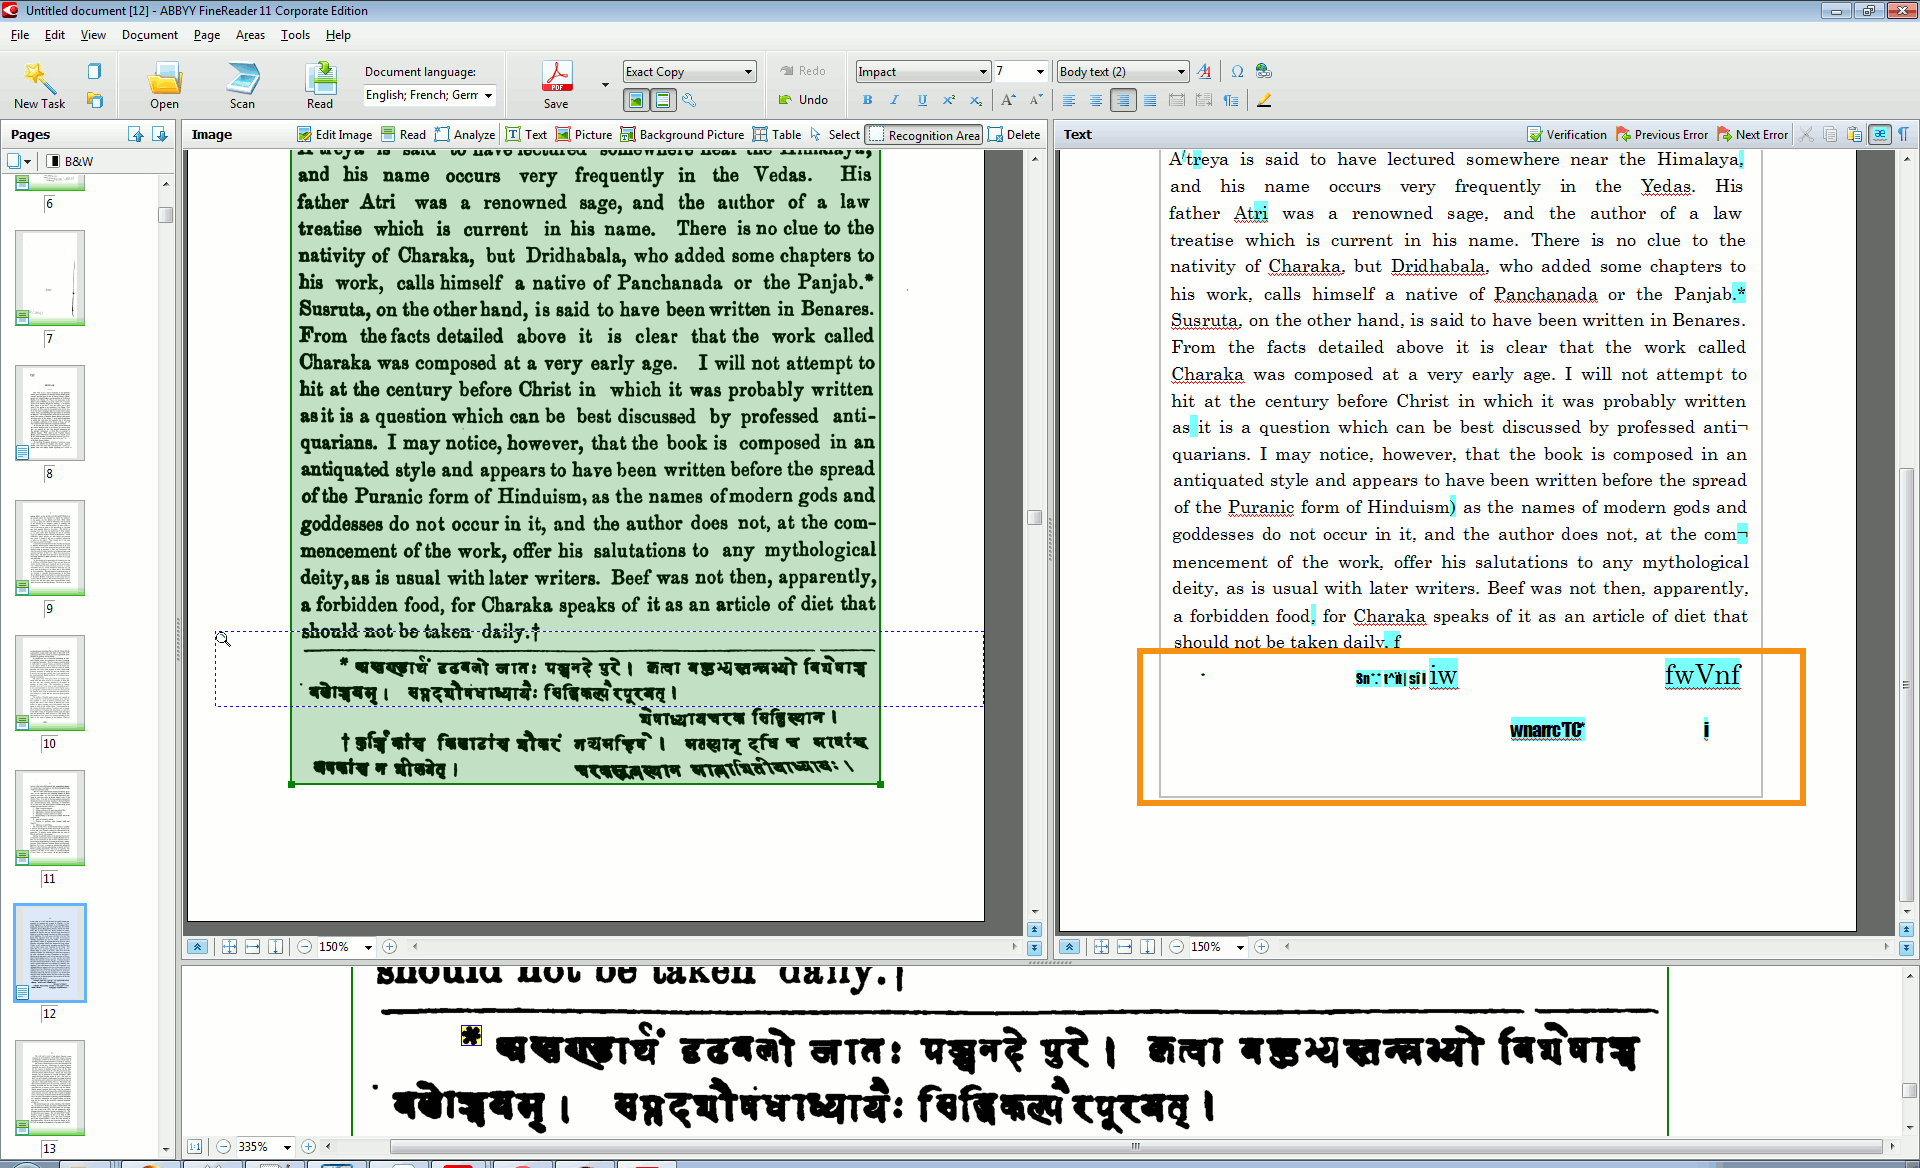Click the New Task wizard icon
The width and height of the screenshot is (1920, 1168).
point(39,84)
